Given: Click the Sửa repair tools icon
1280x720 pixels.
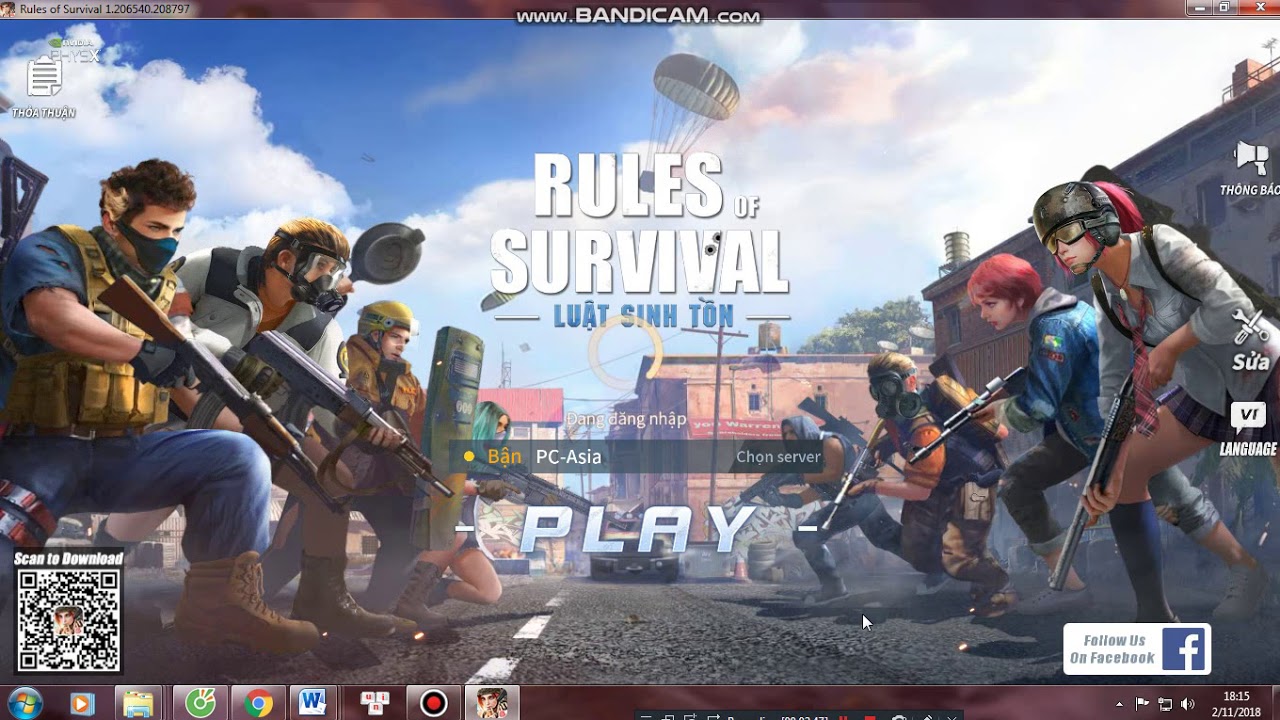Looking at the screenshot, I should tap(1250, 328).
